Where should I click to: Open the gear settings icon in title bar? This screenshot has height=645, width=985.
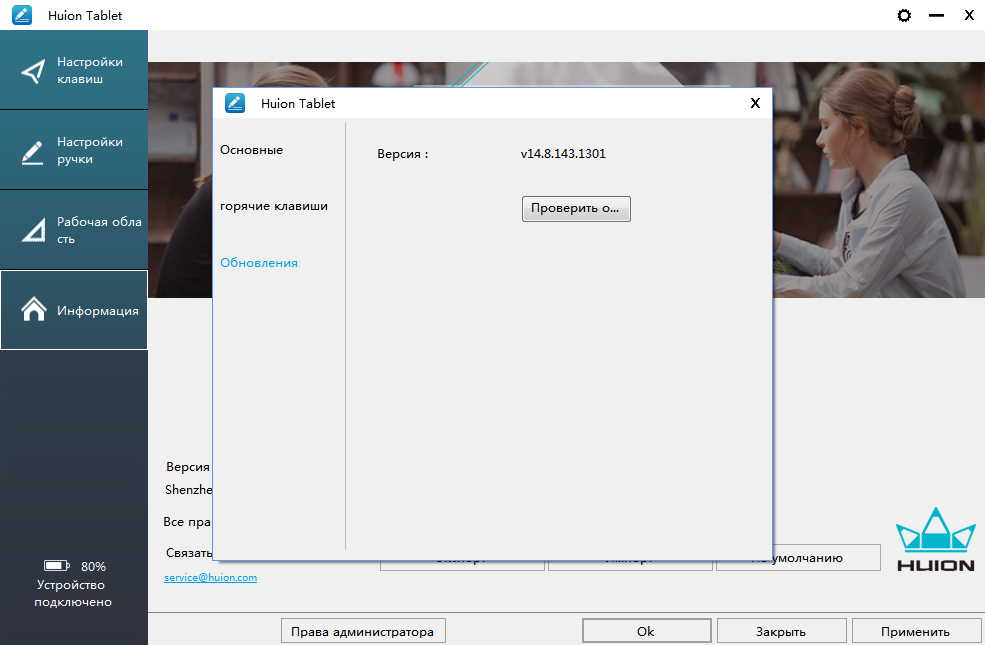[905, 16]
